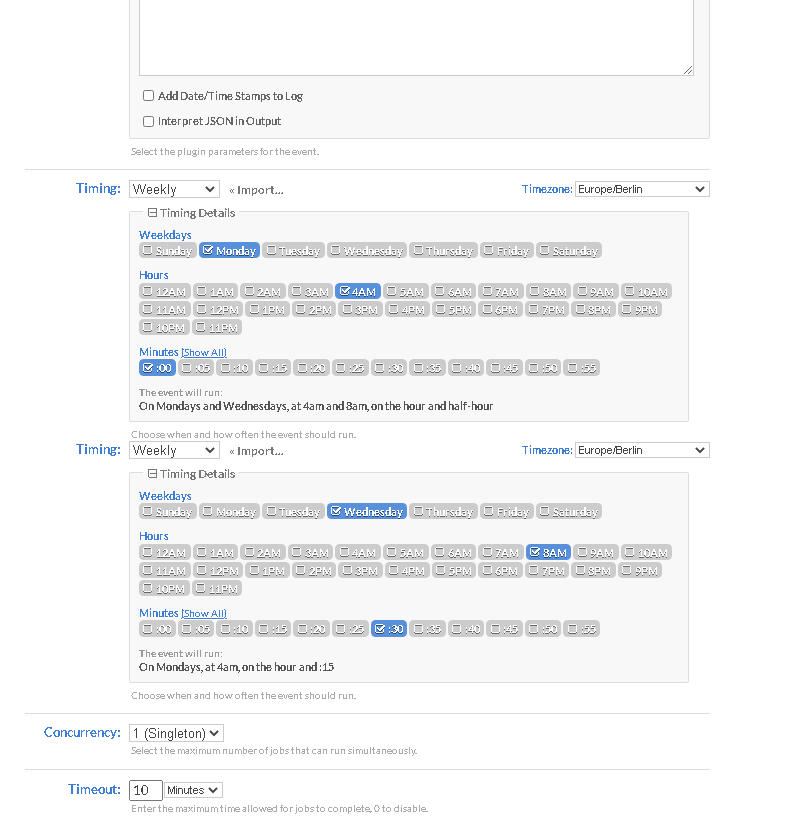Enable "Add Date/Time Stamps to Log"
The image size is (794, 823).
pyautogui.click(x=148, y=95)
